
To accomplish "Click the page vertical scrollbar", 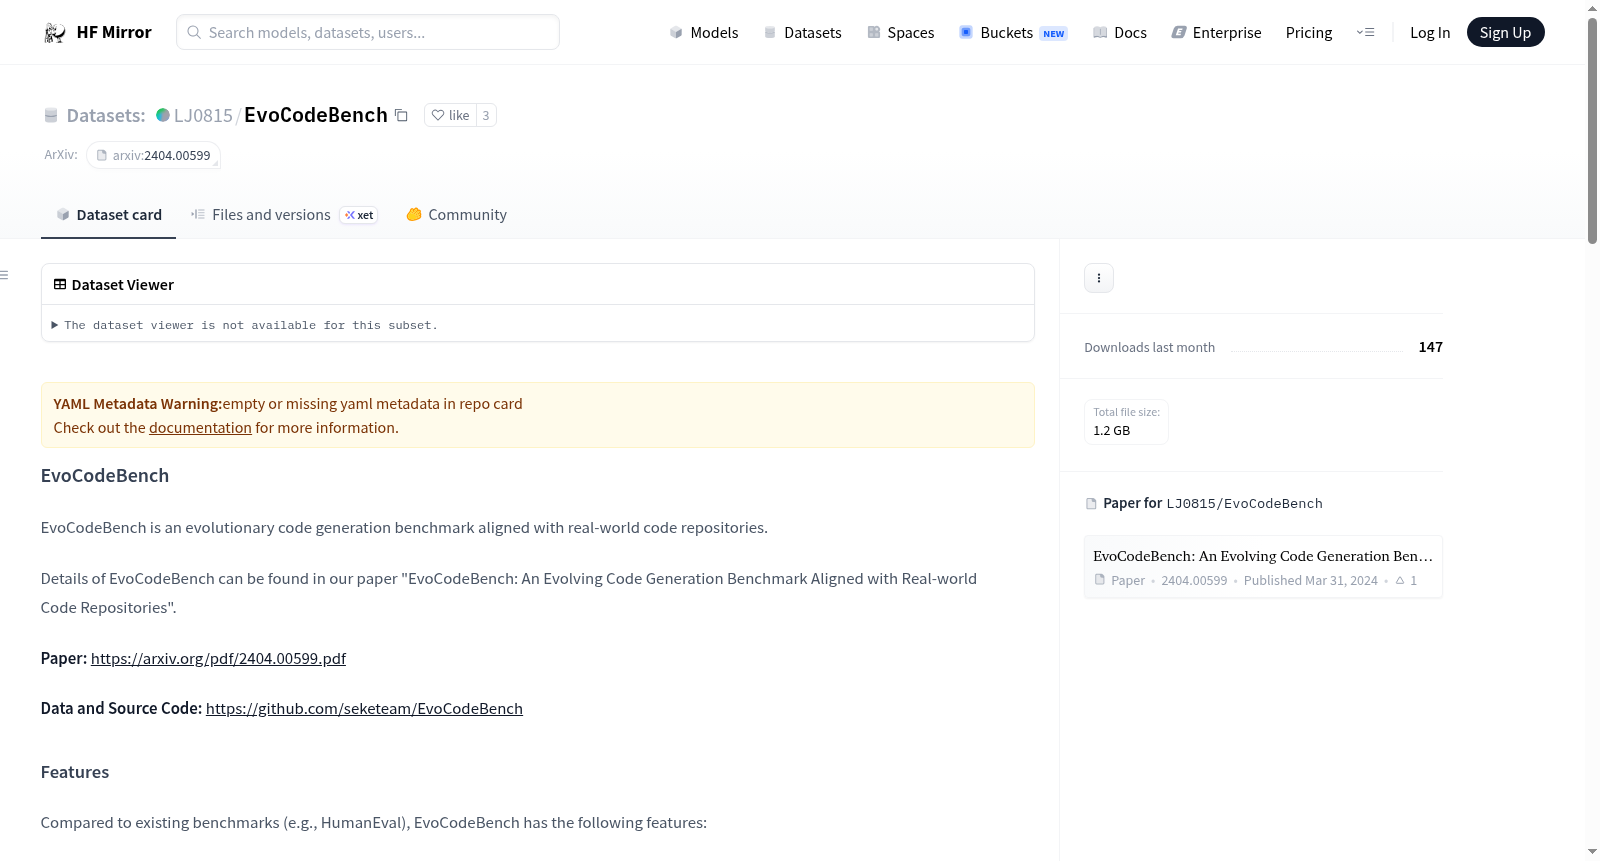I will coord(1592,130).
